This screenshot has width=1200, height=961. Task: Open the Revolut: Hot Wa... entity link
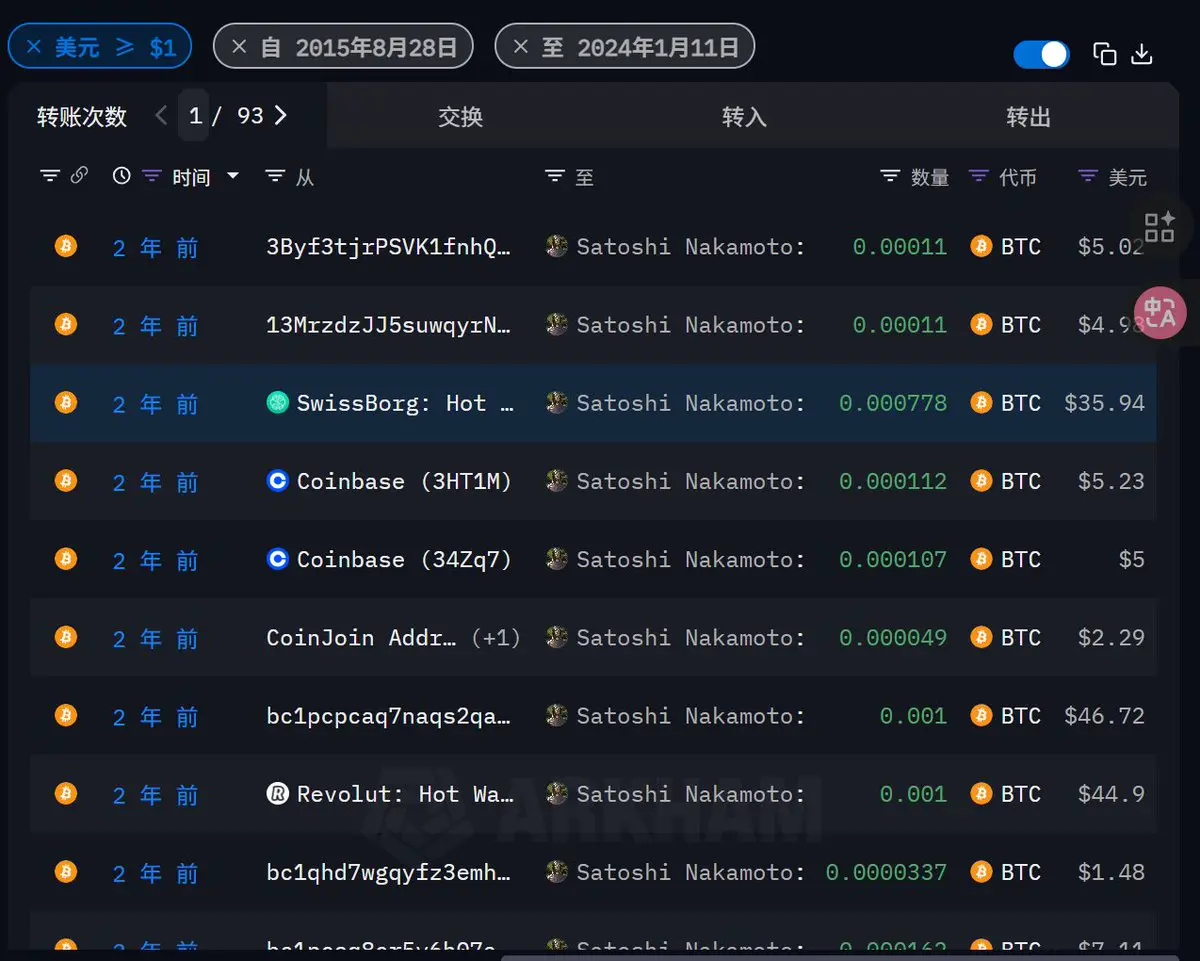pyautogui.click(x=405, y=794)
